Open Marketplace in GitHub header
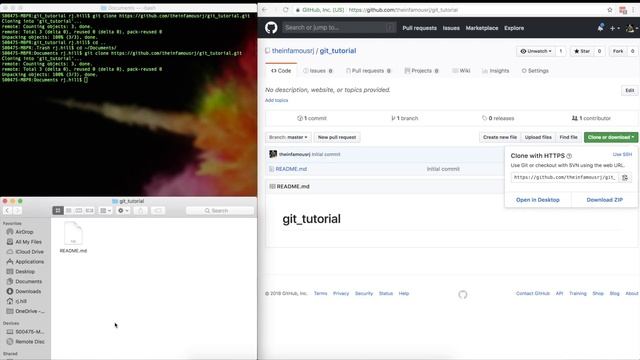The height and width of the screenshot is (360, 640). pos(482,28)
